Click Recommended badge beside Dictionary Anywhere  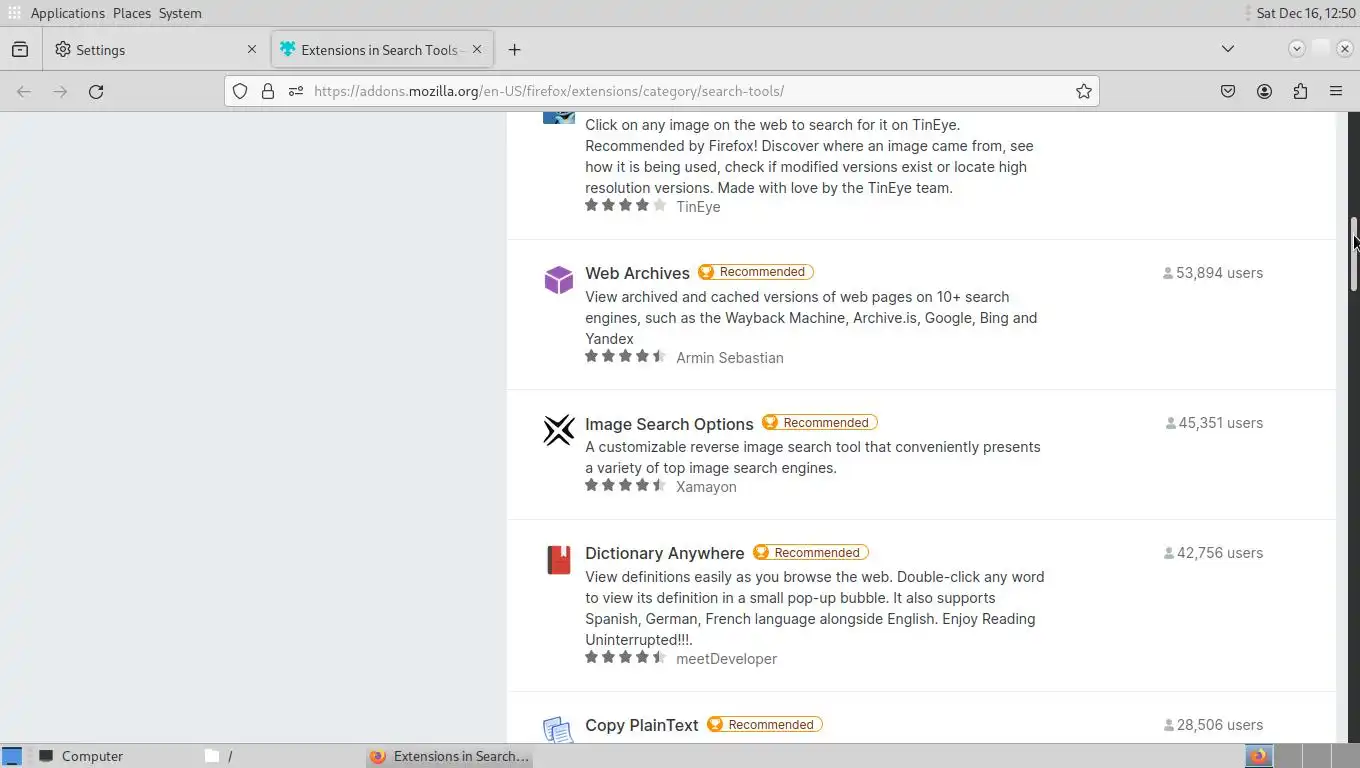[x=811, y=552]
